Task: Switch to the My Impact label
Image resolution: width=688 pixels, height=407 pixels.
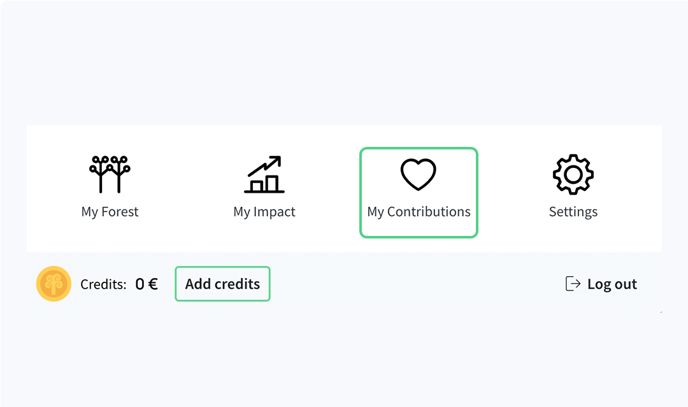Action: [264, 212]
